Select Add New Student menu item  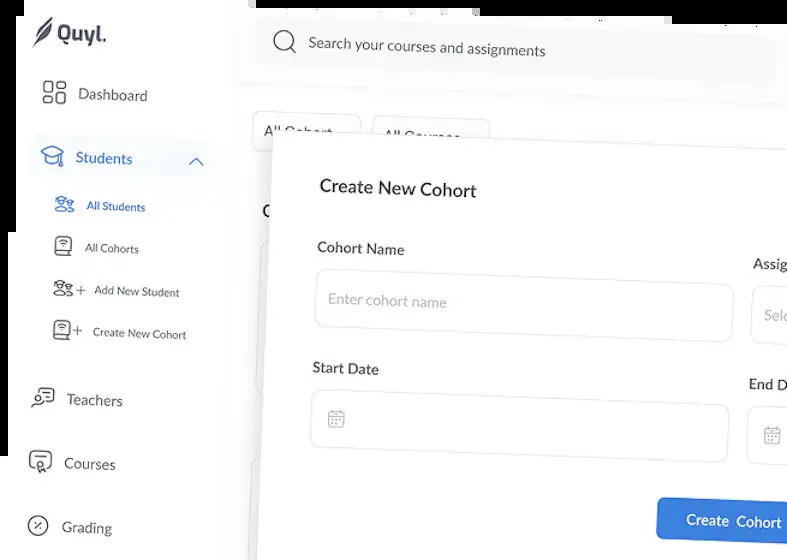[137, 291]
